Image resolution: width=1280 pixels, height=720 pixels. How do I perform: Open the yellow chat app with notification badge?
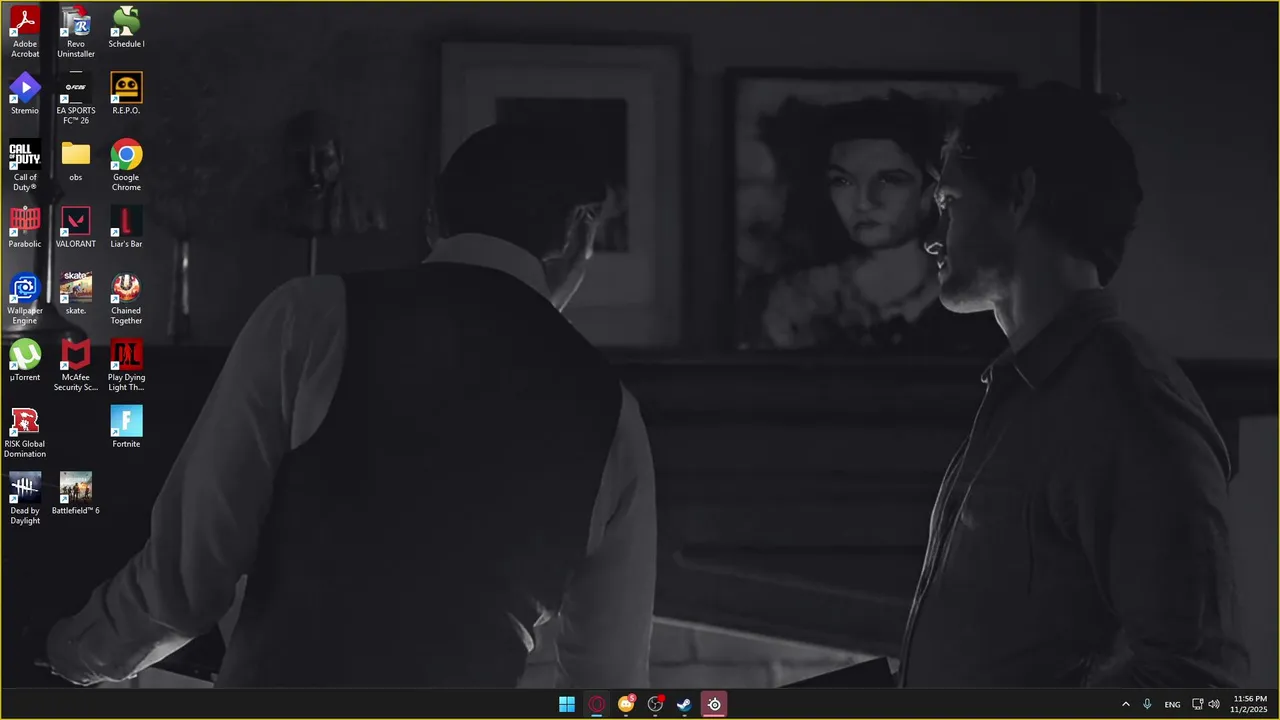coord(626,704)
